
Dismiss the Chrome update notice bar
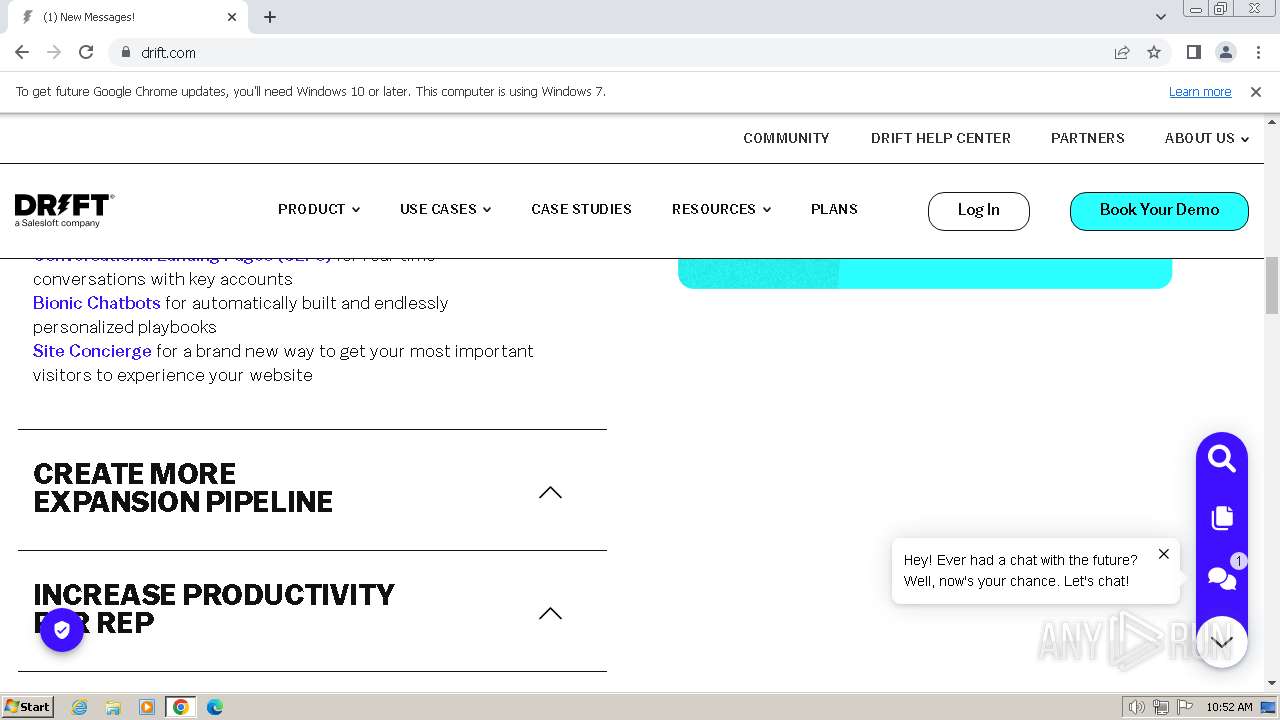pos(1256,91)
